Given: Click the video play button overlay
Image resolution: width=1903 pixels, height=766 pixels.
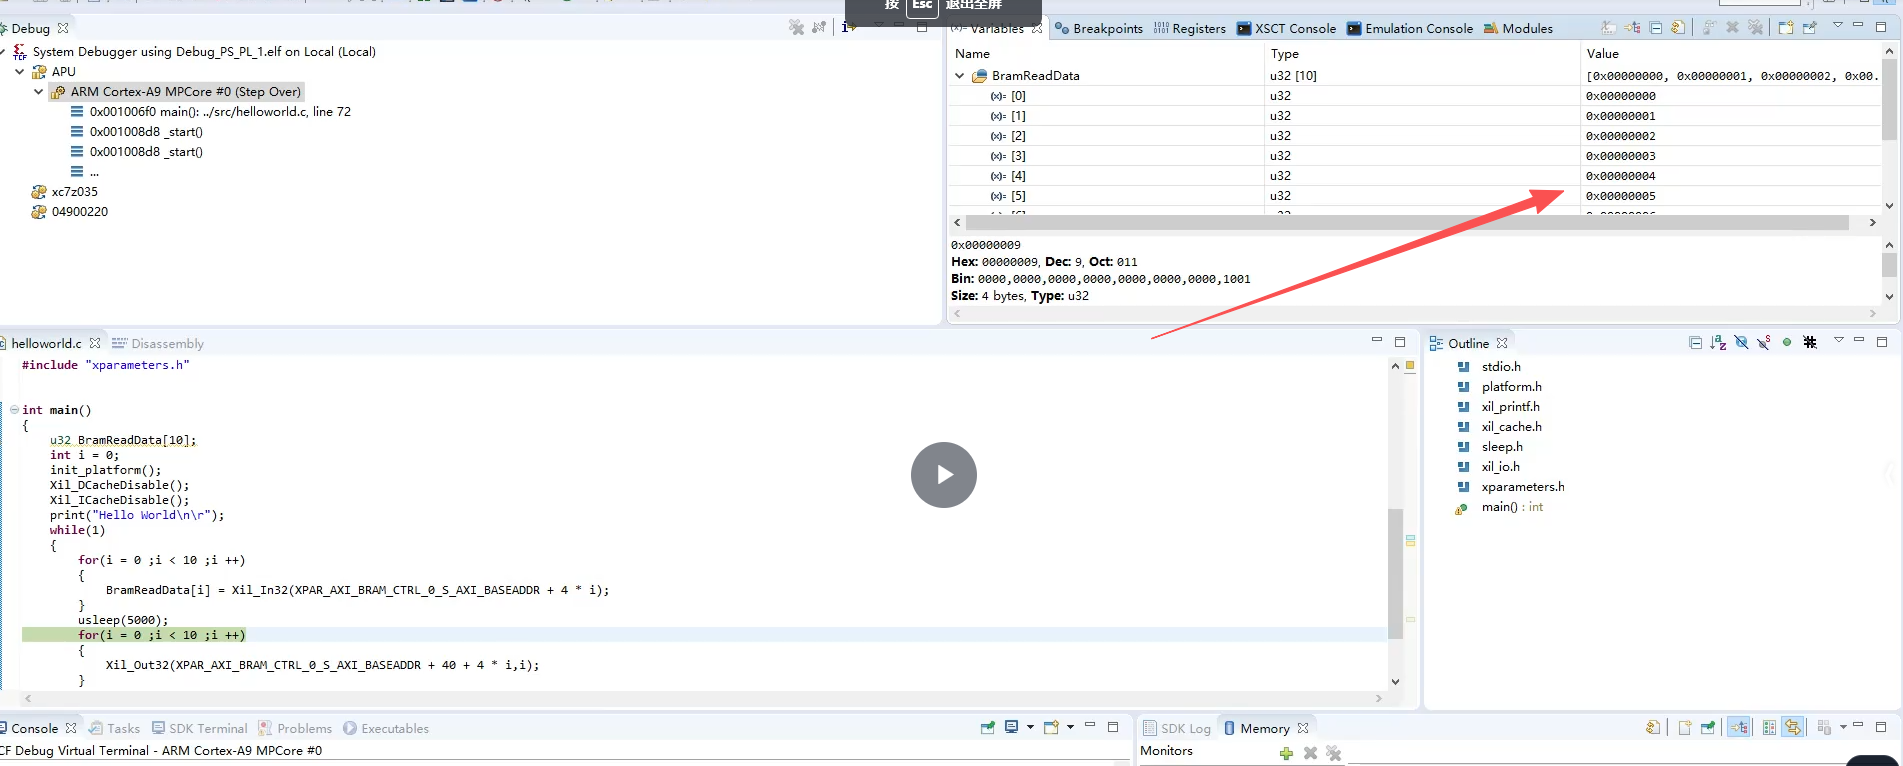Looking at the screenshot, I should pos(943,475).
